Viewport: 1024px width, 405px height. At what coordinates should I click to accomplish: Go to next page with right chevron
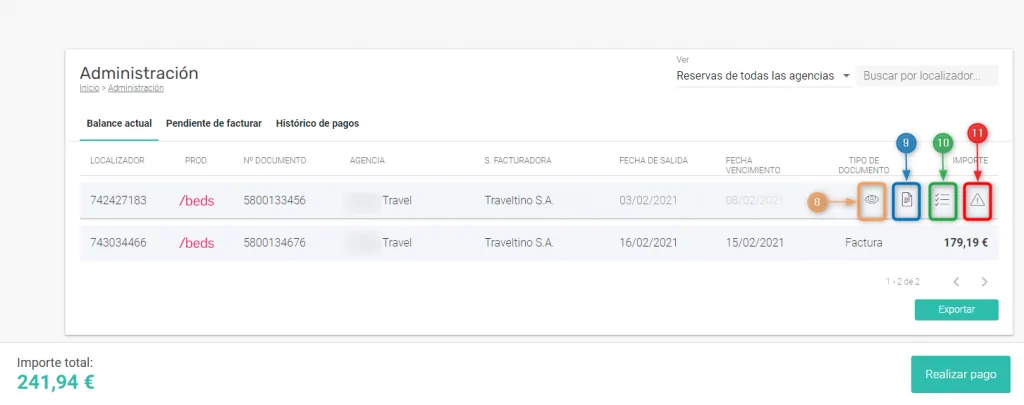pyautogui.click(x=985, y=282)
